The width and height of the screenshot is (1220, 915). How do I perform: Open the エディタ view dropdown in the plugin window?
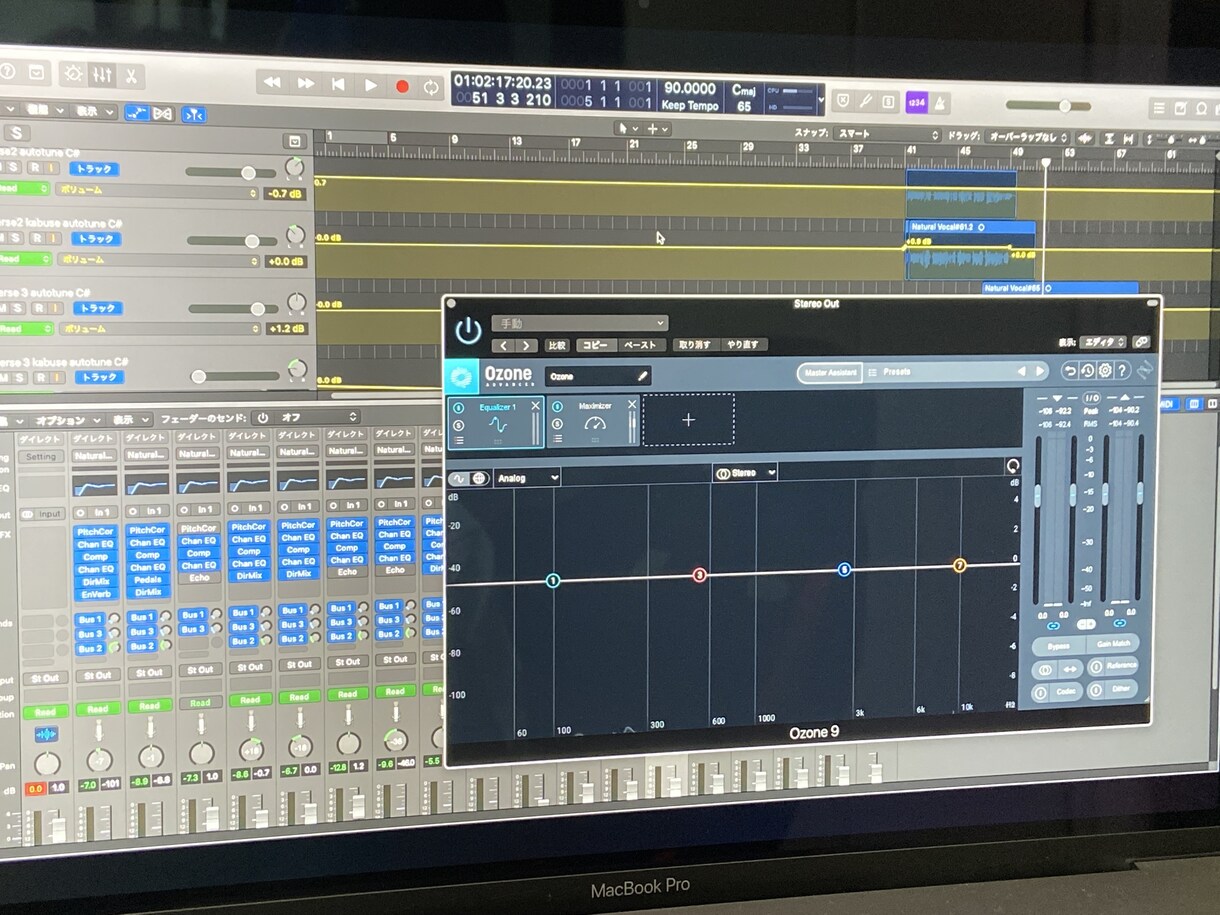[x=1103, y=343]
